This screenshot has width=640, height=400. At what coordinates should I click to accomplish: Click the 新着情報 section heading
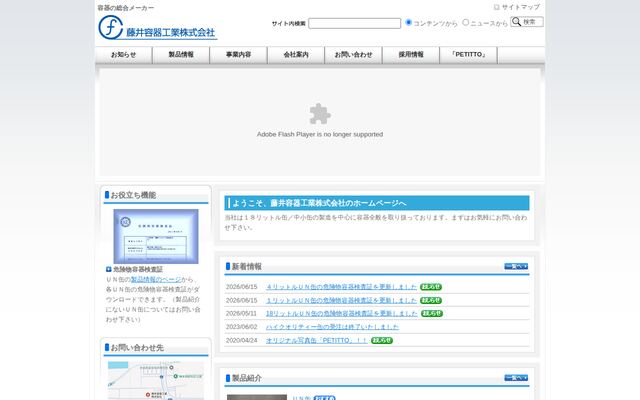[x=247, y=267]
